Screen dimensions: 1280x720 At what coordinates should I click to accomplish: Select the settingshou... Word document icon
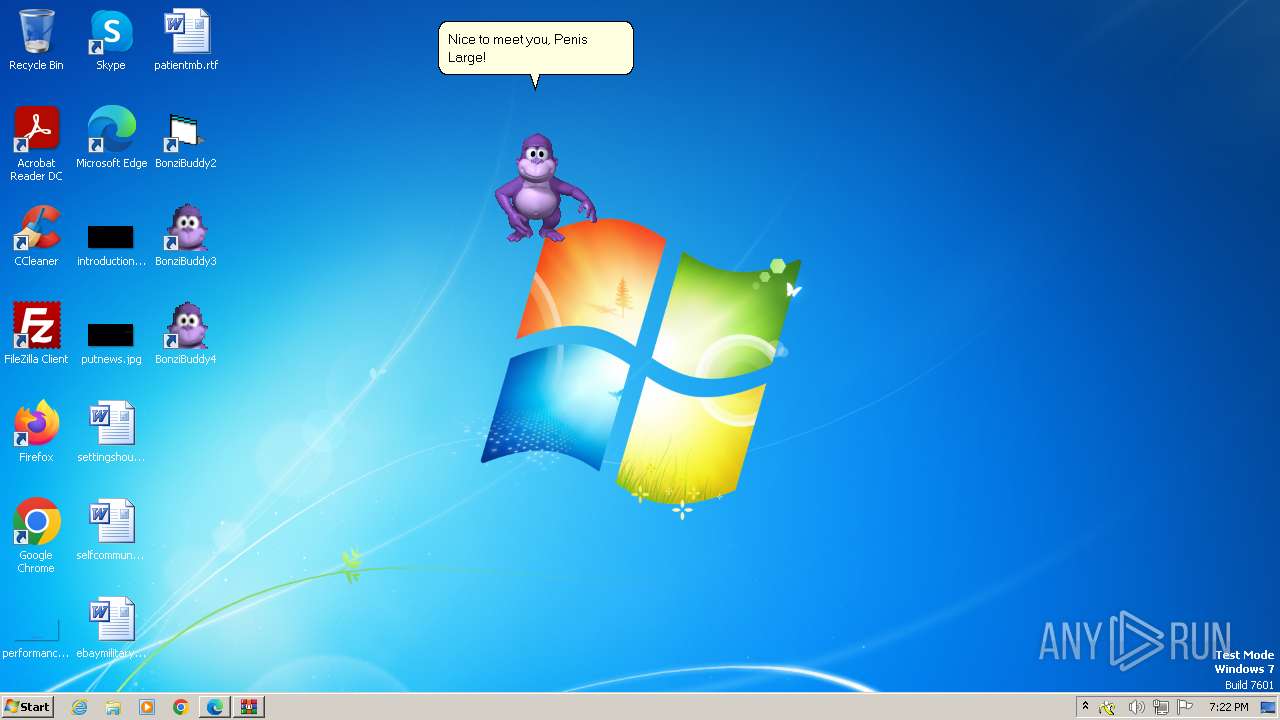tap(111, 432)
